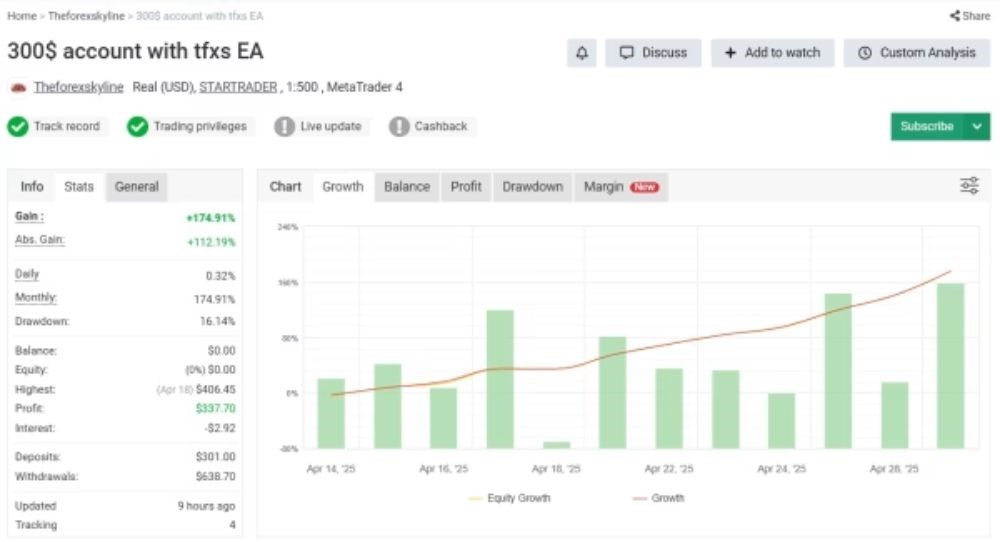Click the Add to watch button

pyautogui.click(x=772, y=53)
